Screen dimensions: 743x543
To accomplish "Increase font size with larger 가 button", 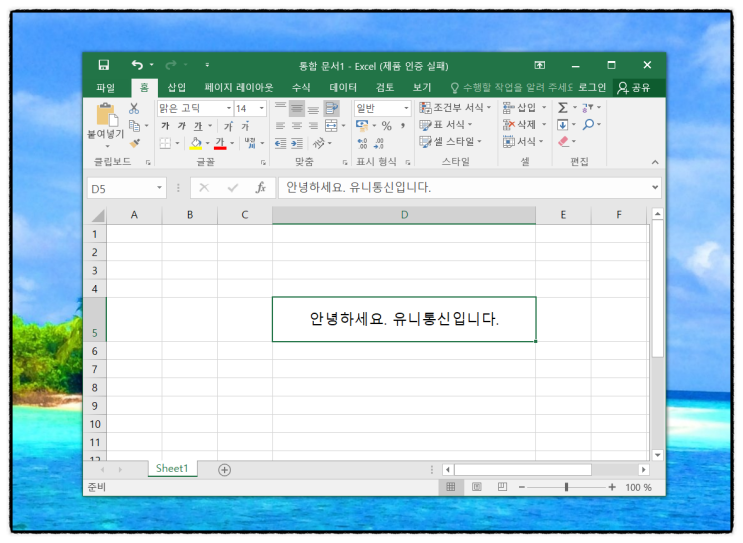I will tap(228, 126).
